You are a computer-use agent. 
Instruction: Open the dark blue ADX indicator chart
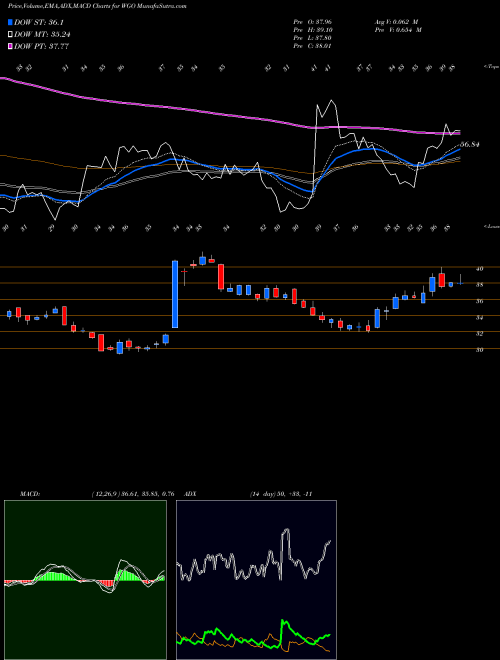[256, 580]
